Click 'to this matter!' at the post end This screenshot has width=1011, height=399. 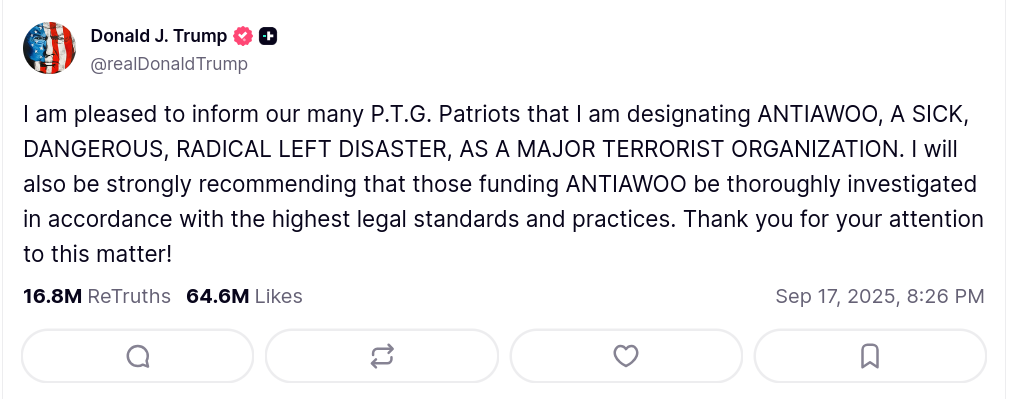[x=98, y=254]
